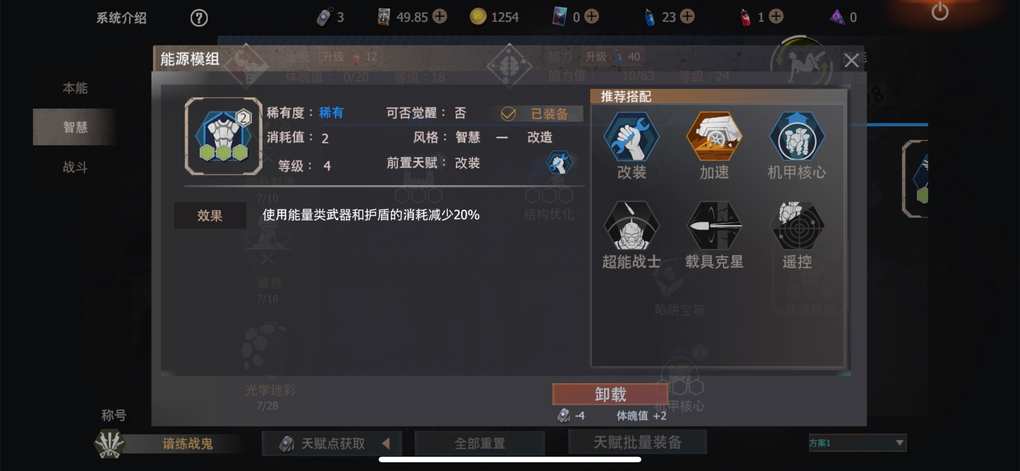Close the 能源模组 dialog
The height and width of the screenshot is (471, 1020).
coord(851,61)
